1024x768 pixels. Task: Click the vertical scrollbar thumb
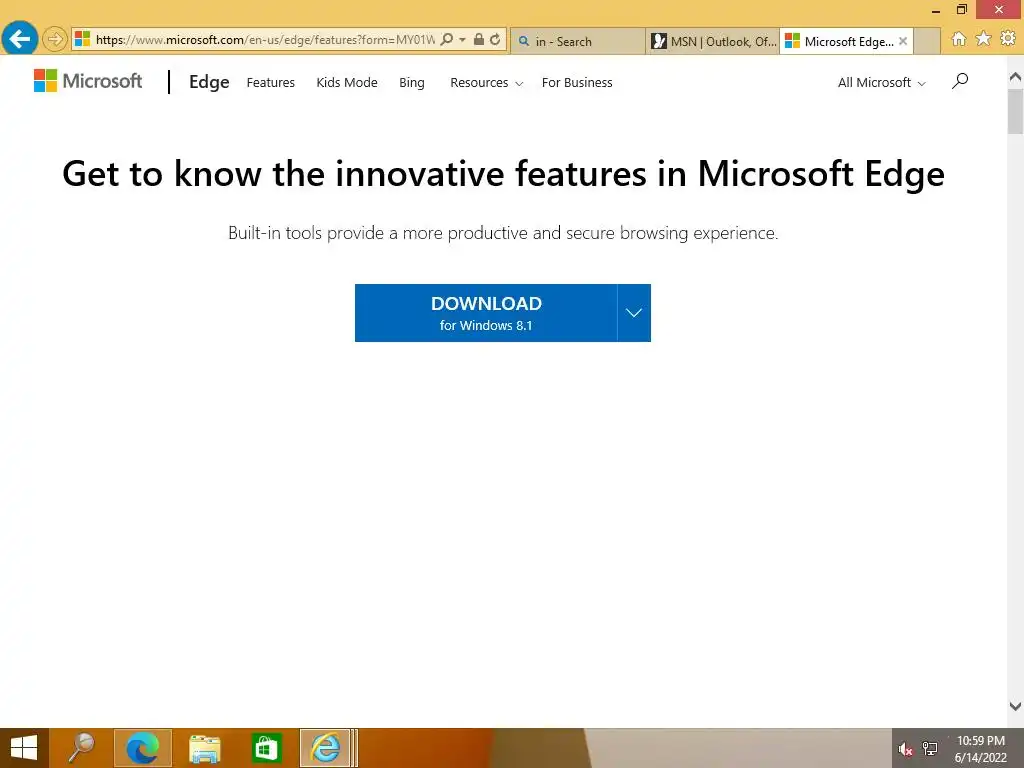[x=1015, y=111]
